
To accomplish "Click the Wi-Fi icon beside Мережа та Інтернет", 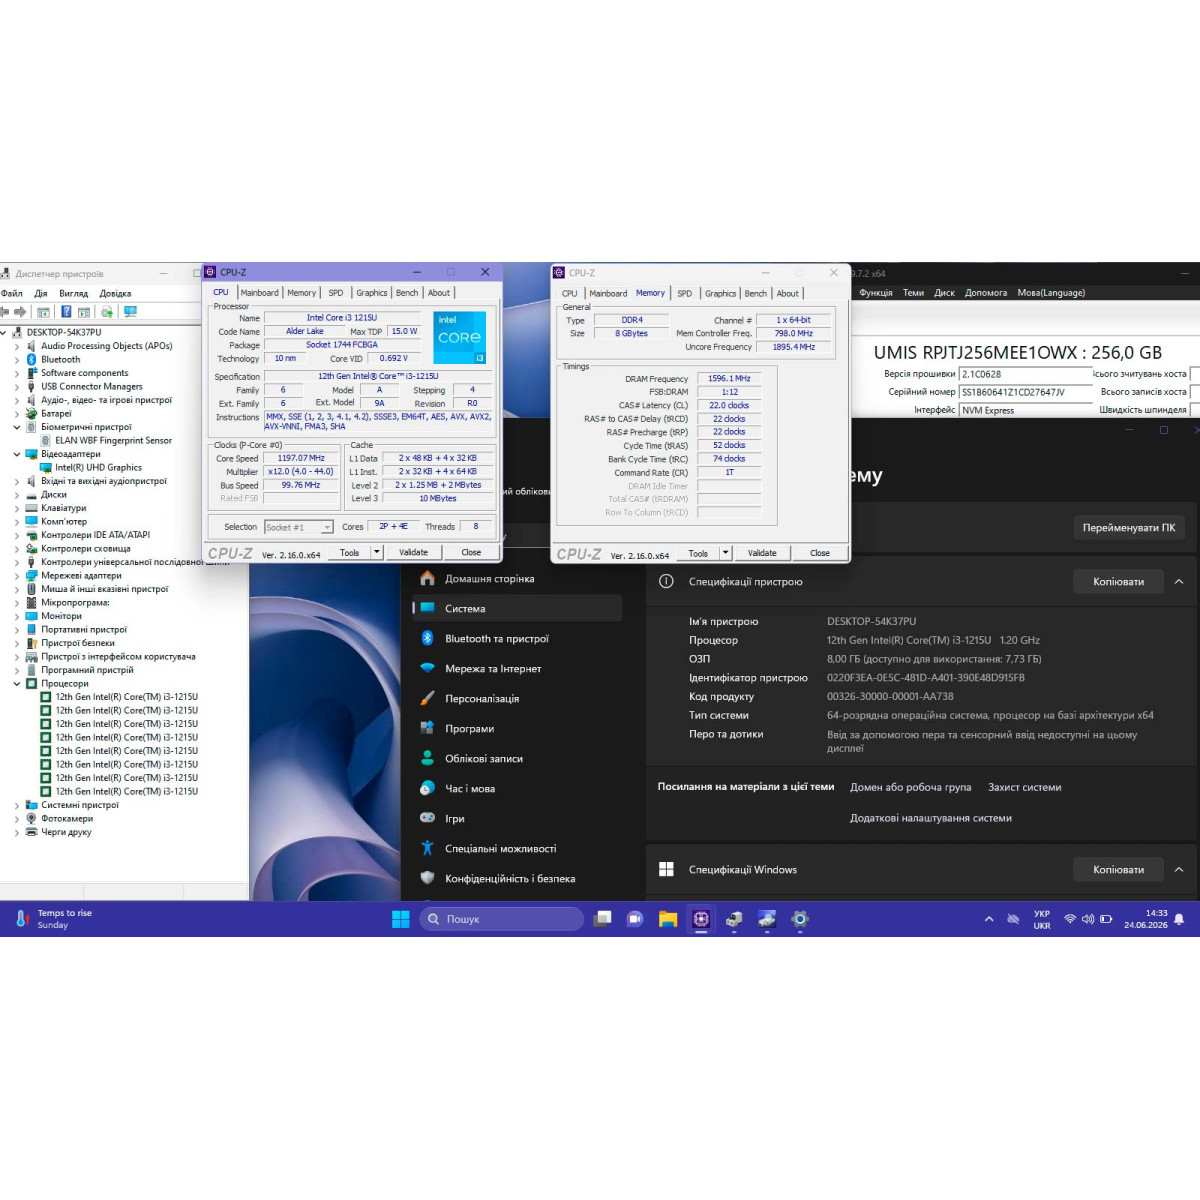I will pos(427,668).
